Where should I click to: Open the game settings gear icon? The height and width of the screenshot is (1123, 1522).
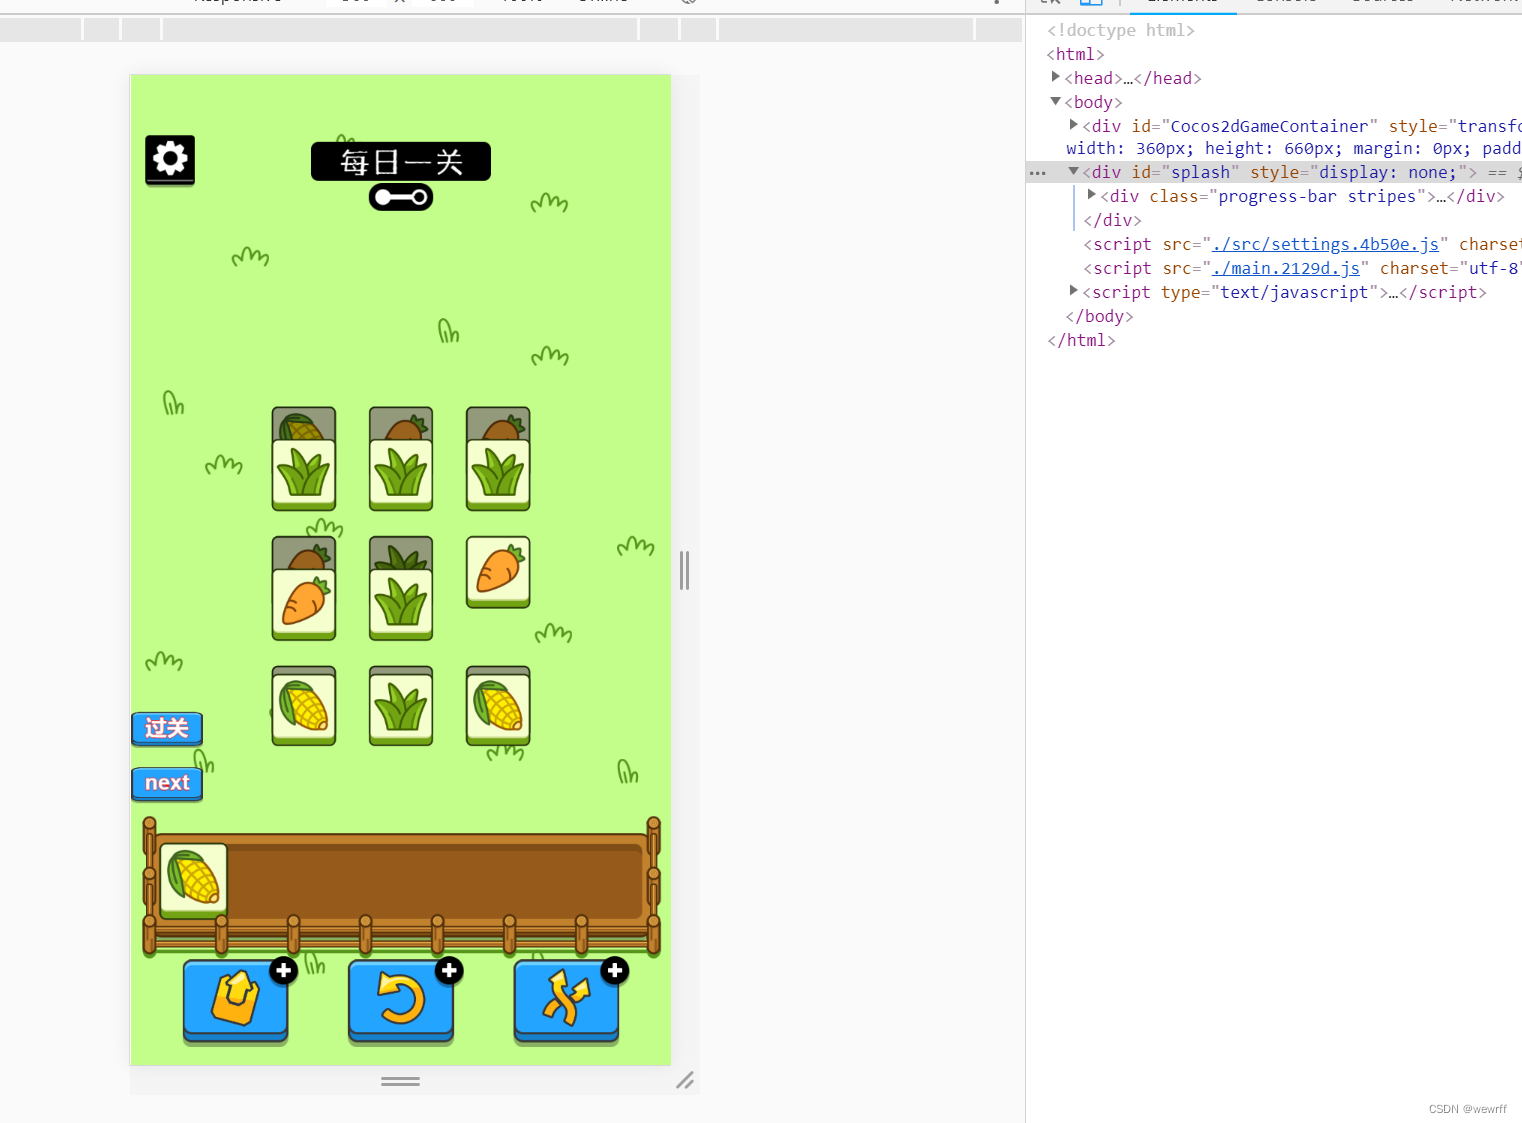[170, 159]
